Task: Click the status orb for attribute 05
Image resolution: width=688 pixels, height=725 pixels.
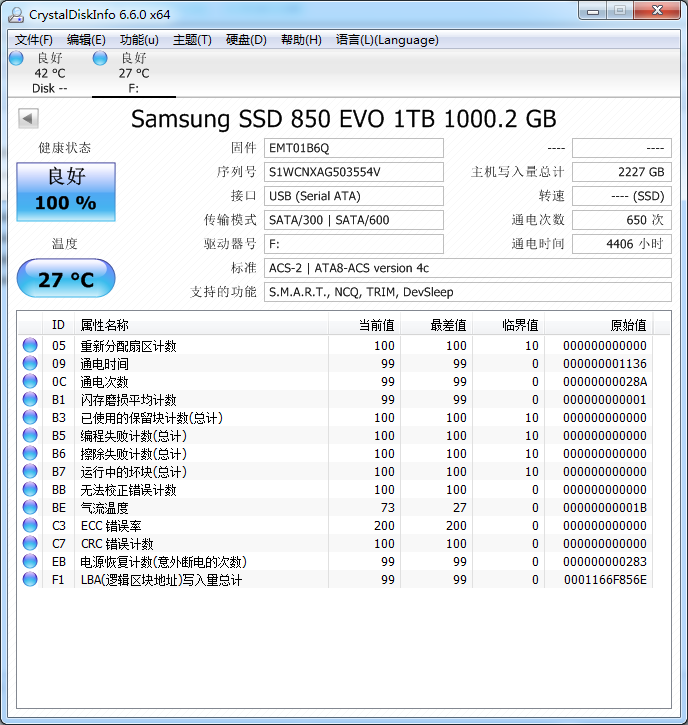Action: coord(30,346)
